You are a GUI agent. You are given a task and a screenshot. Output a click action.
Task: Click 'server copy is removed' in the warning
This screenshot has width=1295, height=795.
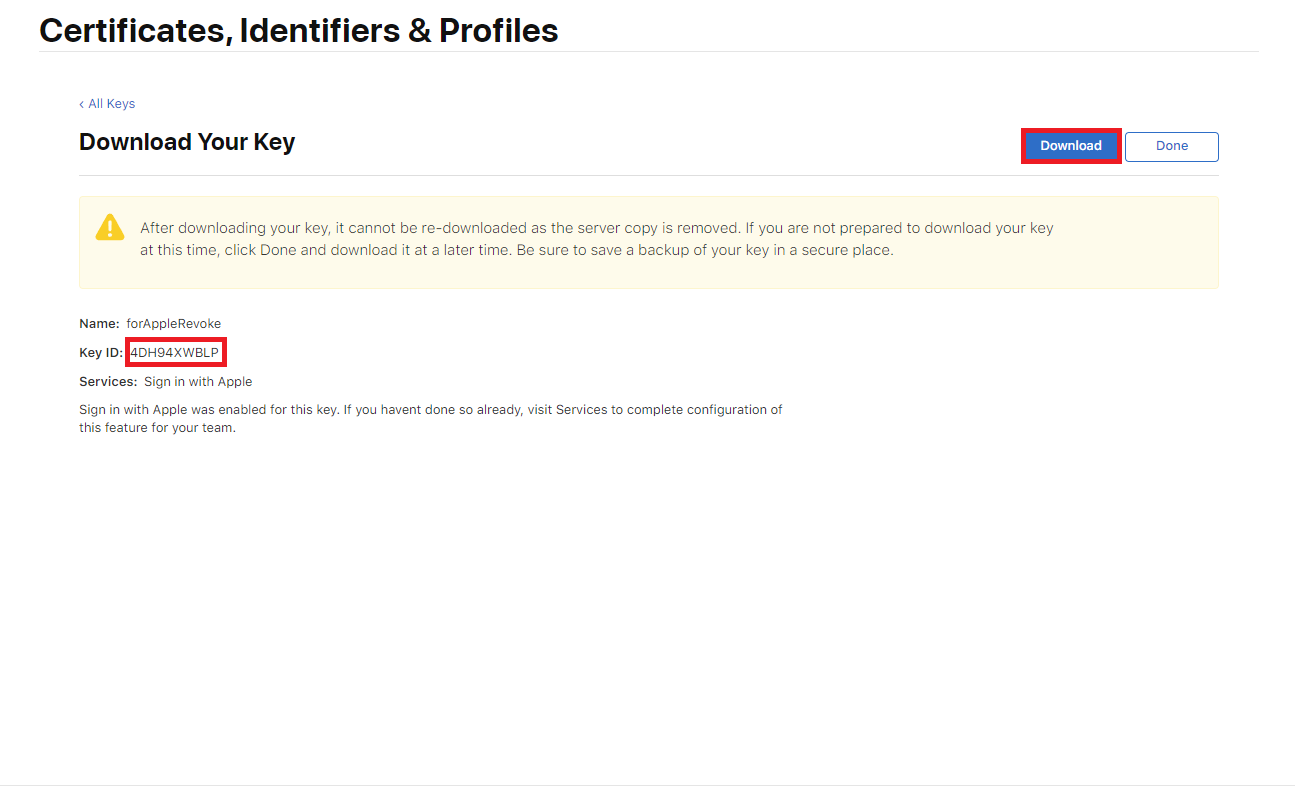658,228
